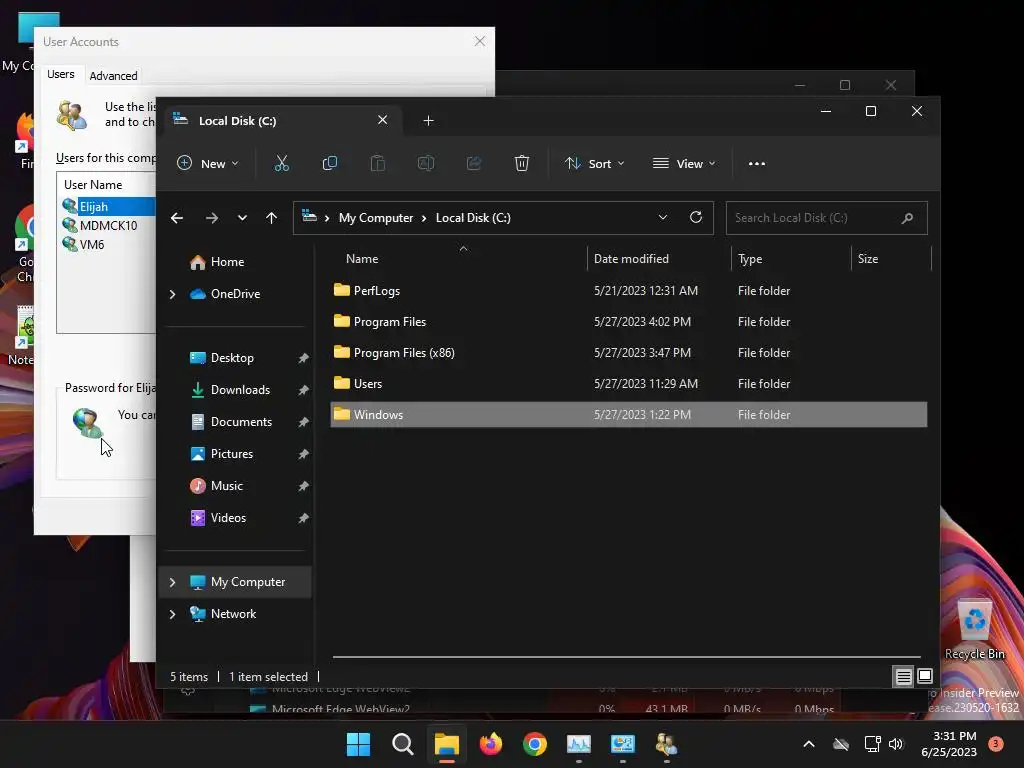Expand the OneDrive tree node
1024x768 pixels.
[x=172, y=295]
